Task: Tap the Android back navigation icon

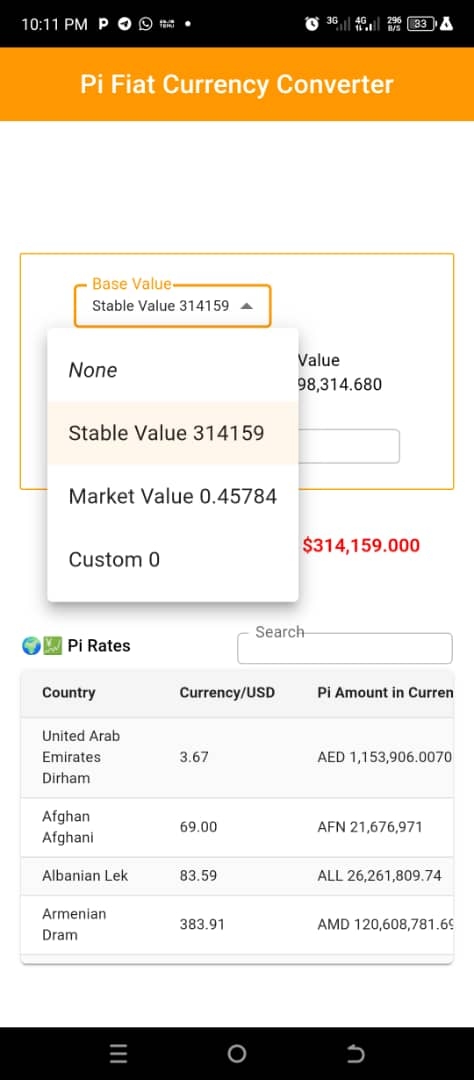Action: [355, 1053]
